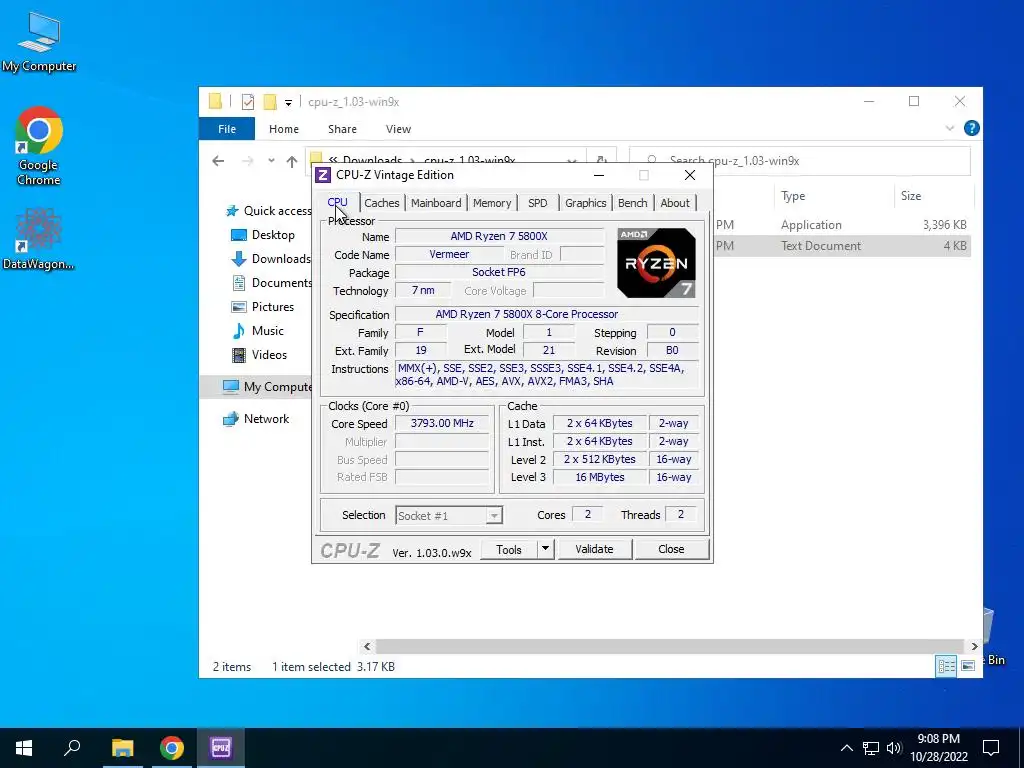1024x768 pixels.
Task: Open Desktop in navigation pane
Action: (263, 234)
